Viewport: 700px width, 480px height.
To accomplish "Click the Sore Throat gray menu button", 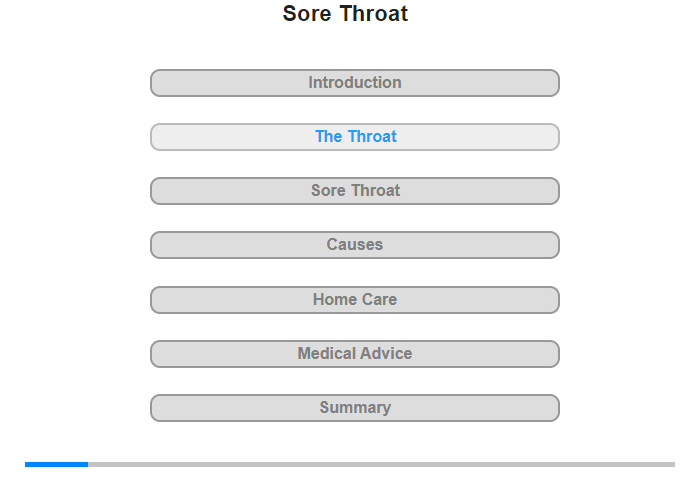I will [355, 191].
